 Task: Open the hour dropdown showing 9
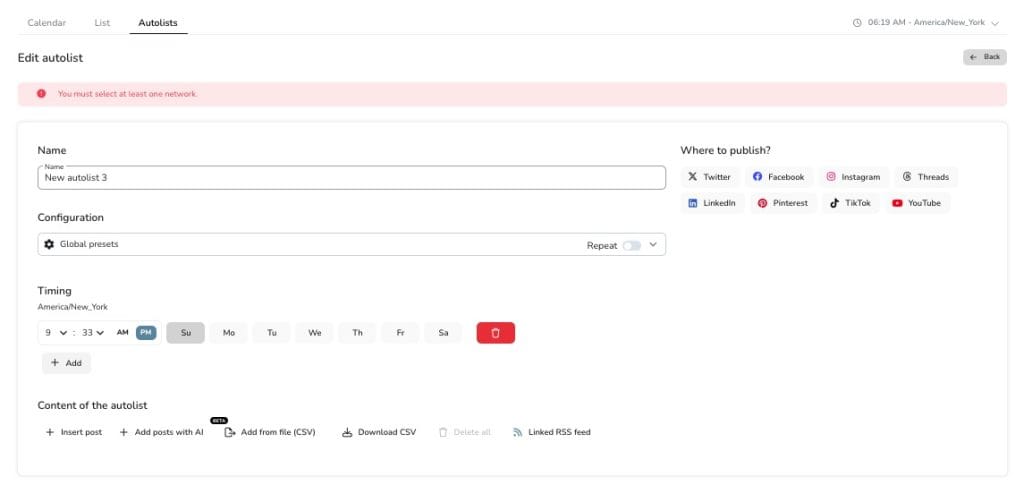coord(56,333)
